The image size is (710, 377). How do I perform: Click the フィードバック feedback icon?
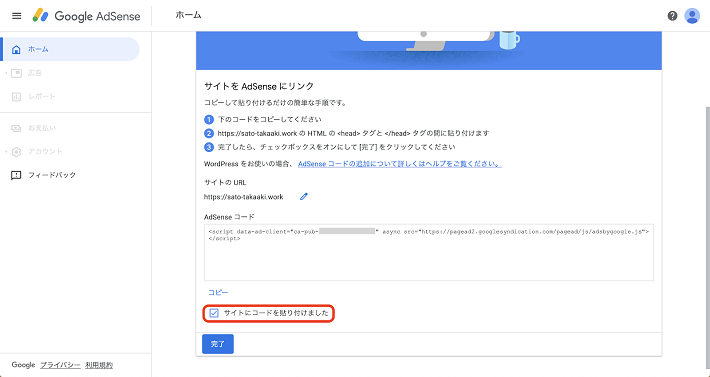(x=16, y=175)
